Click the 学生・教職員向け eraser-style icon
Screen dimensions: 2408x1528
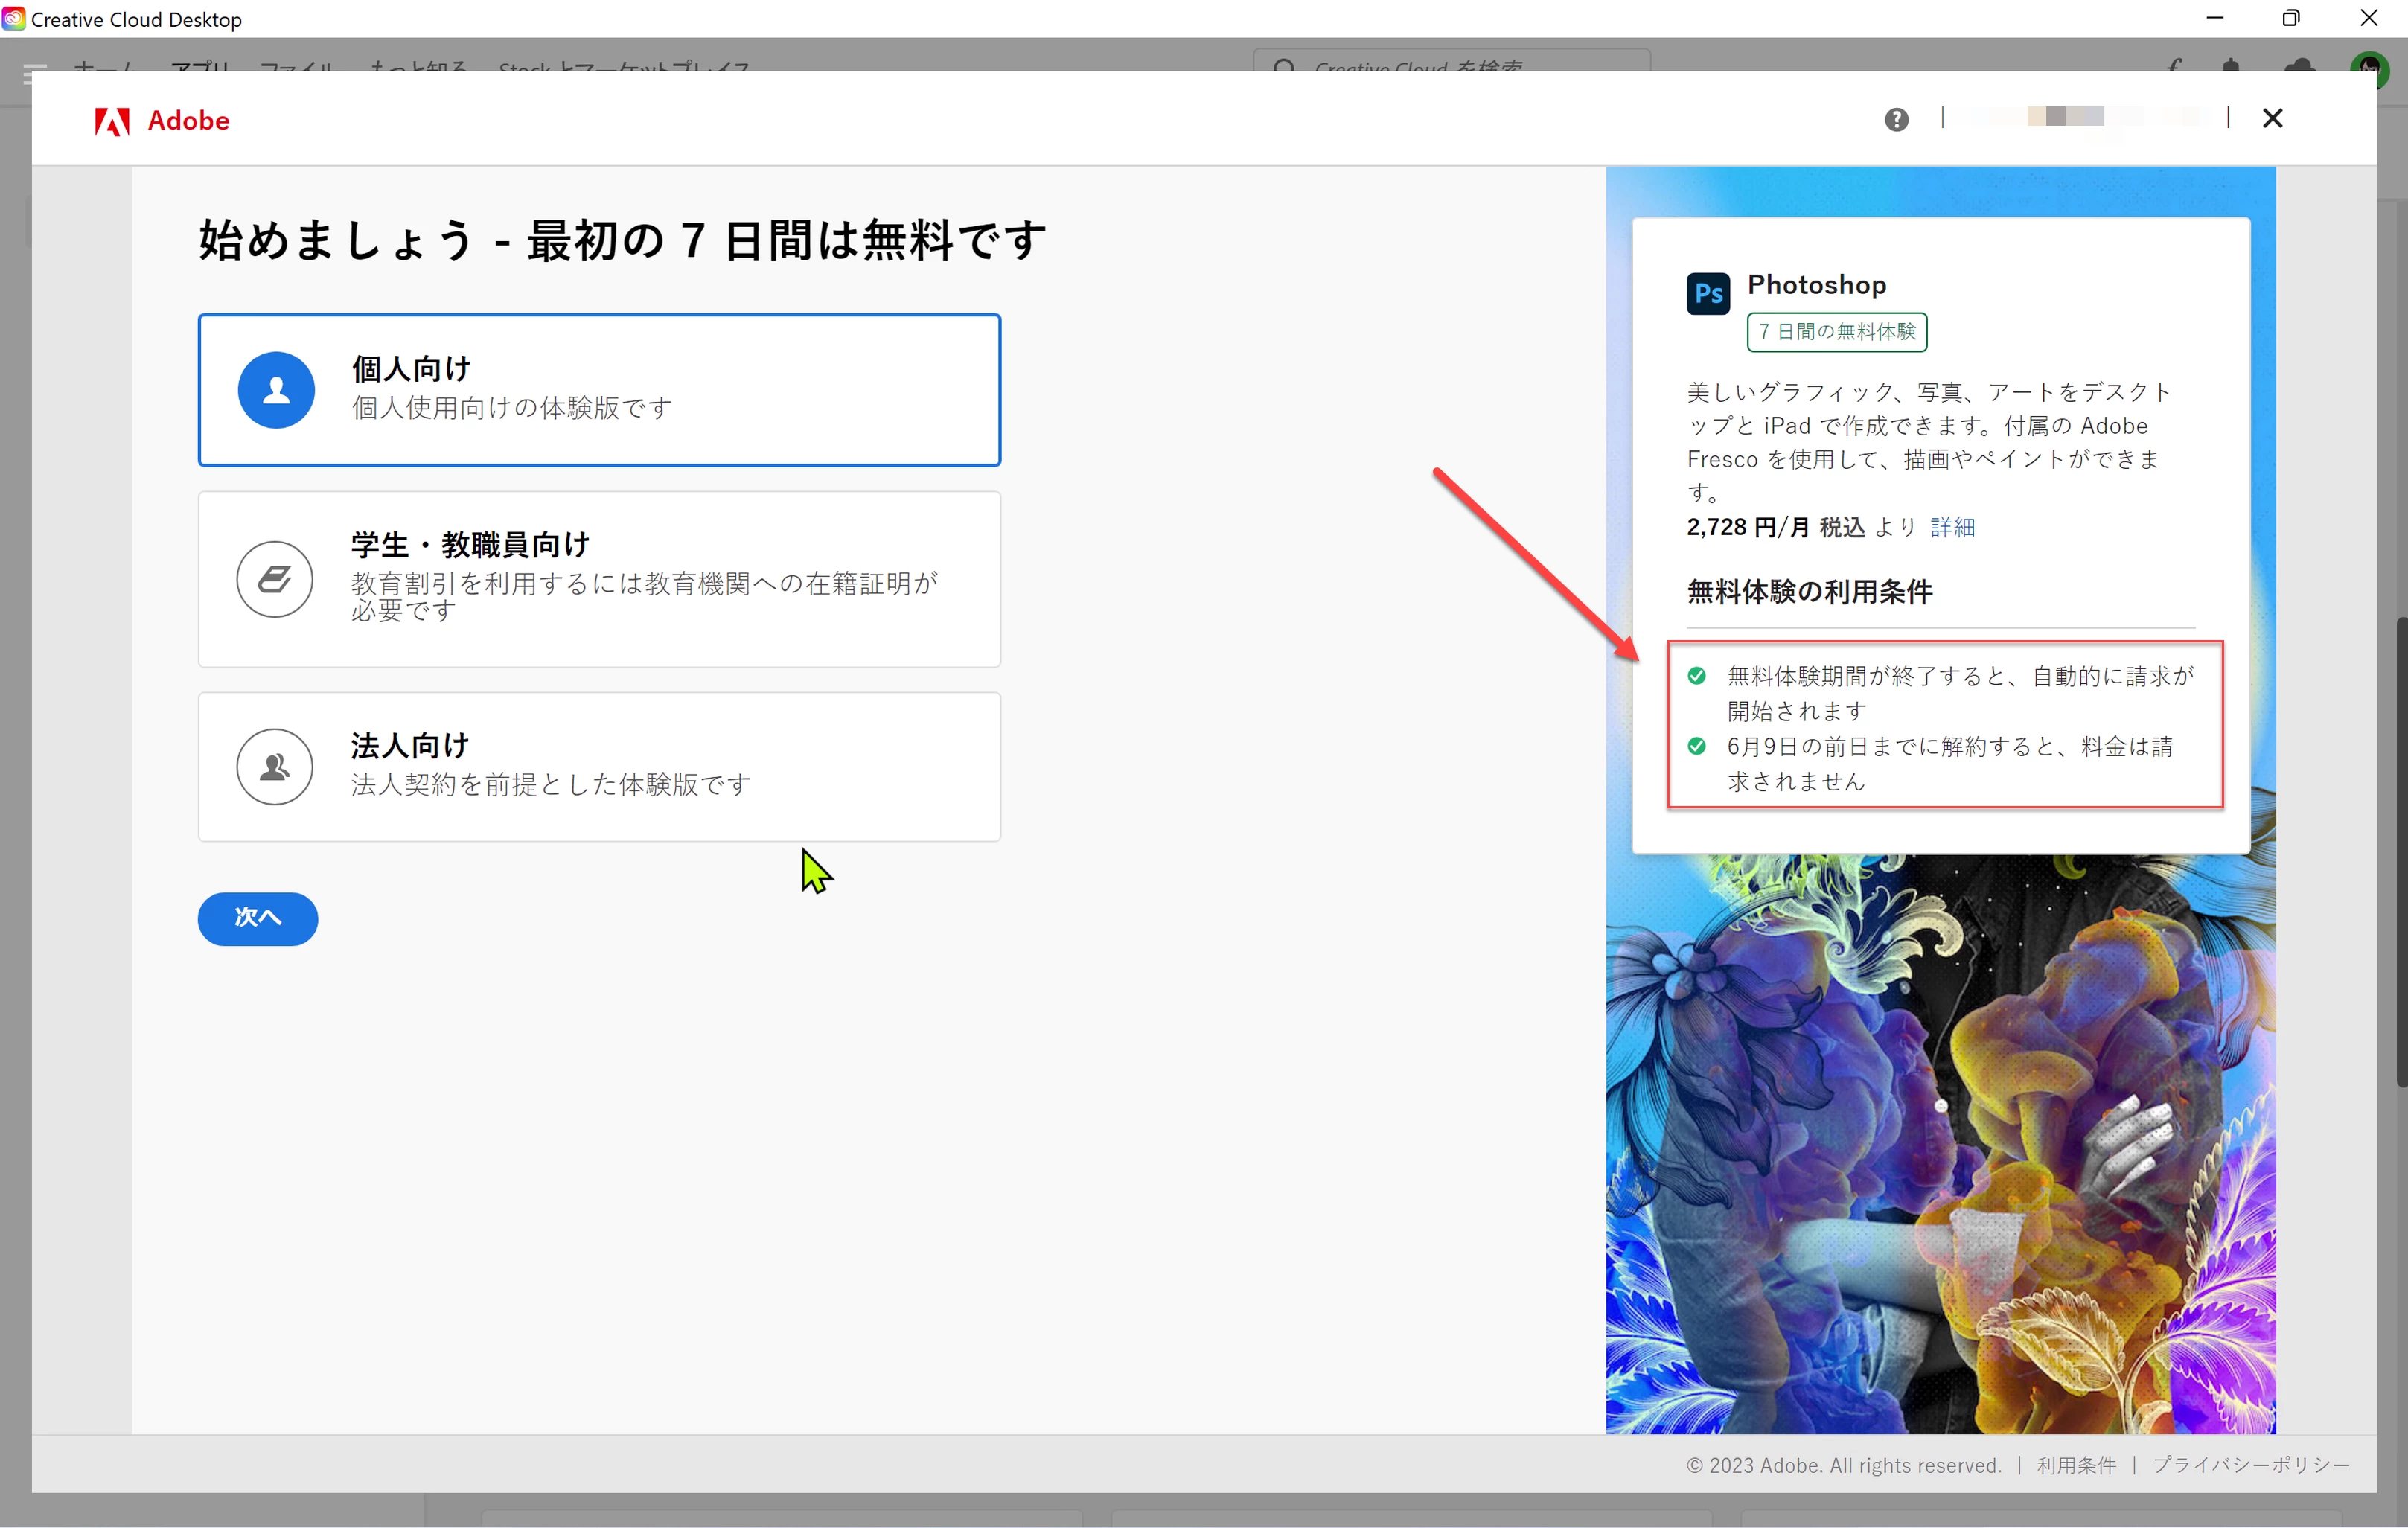(x=275, y=579)
